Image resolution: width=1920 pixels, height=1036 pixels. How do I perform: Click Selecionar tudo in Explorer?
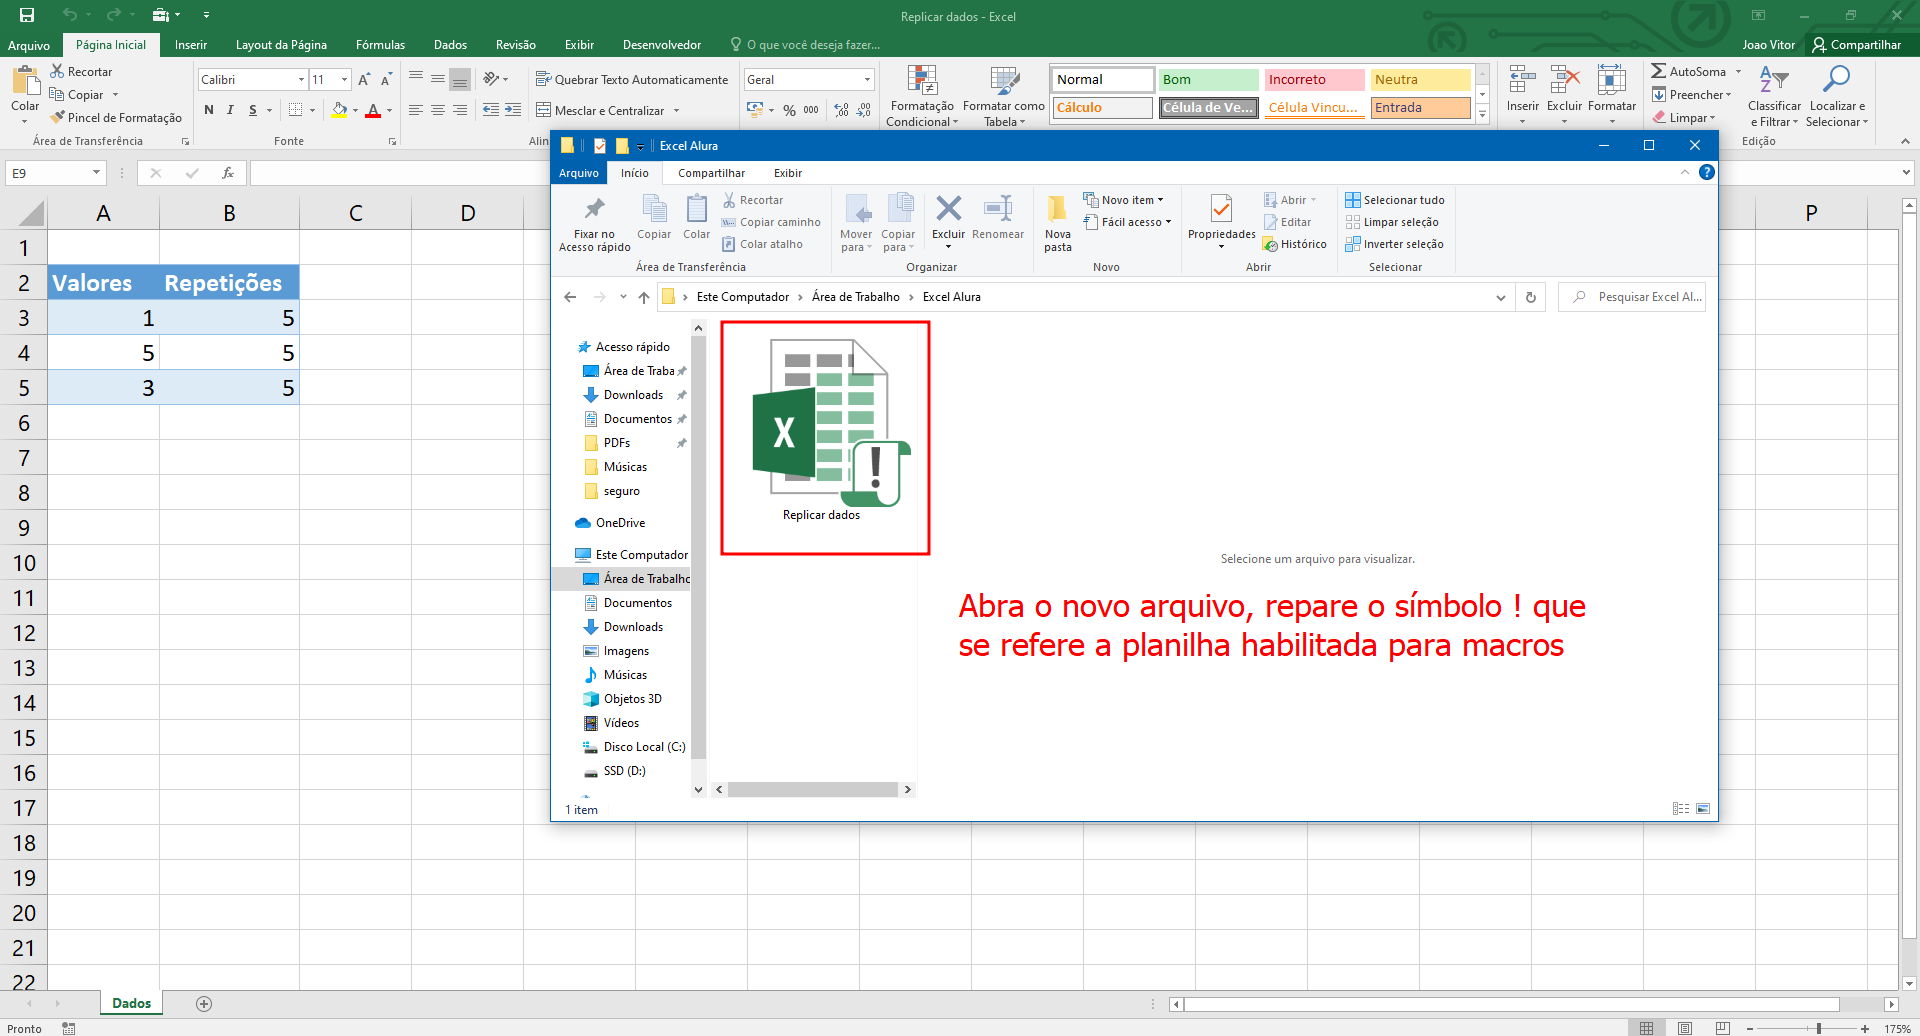pyautogui.click(x=1395, y=200)
